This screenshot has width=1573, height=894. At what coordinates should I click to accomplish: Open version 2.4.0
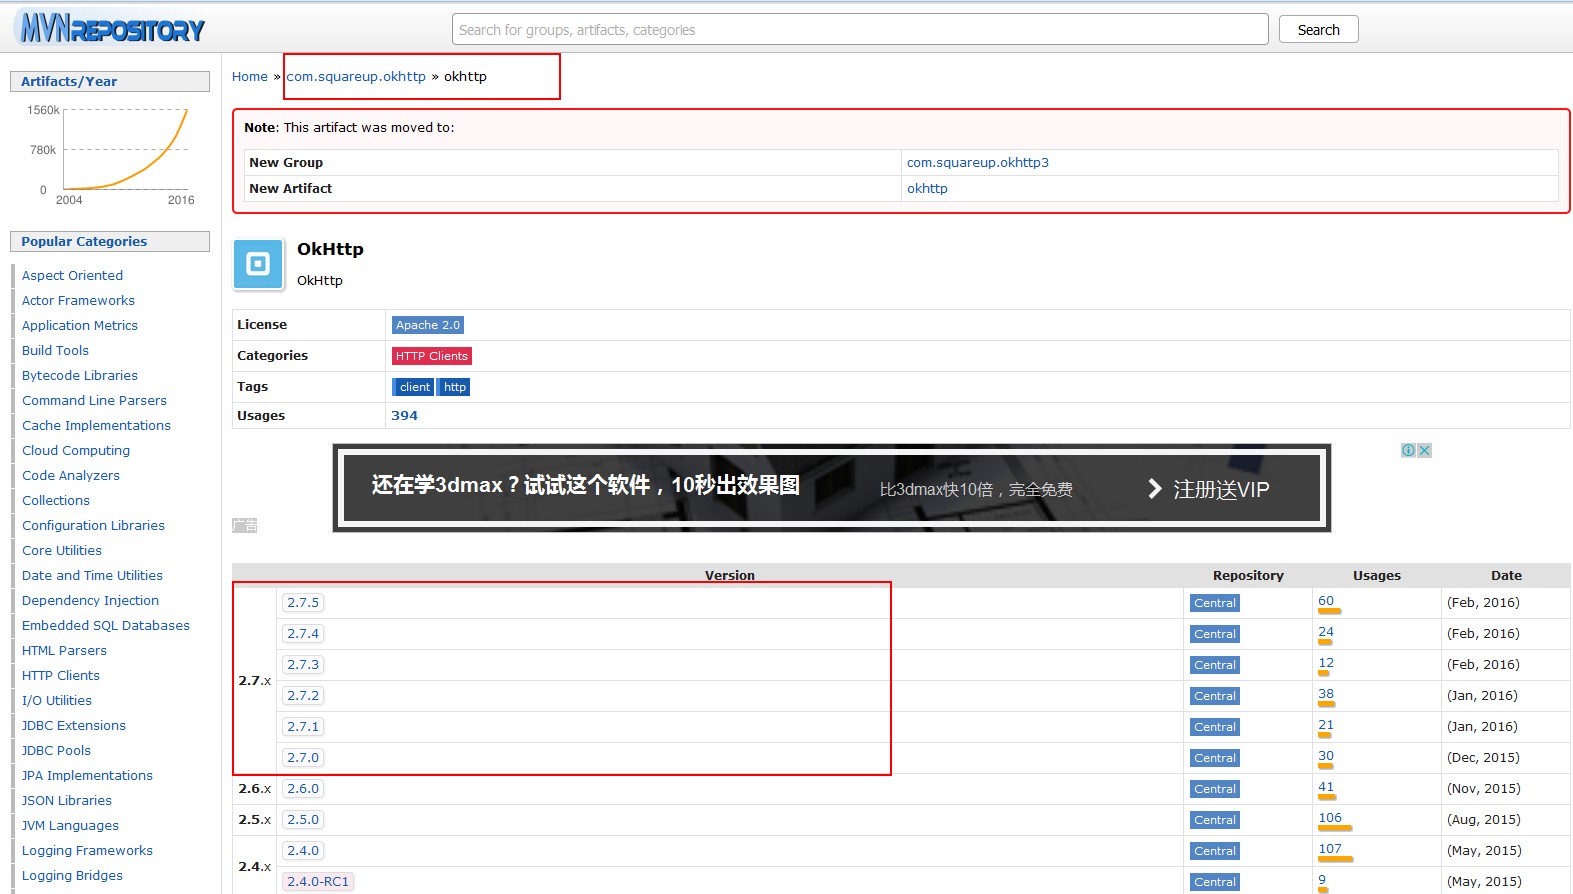pyautogui.click(x=303, y=851)
